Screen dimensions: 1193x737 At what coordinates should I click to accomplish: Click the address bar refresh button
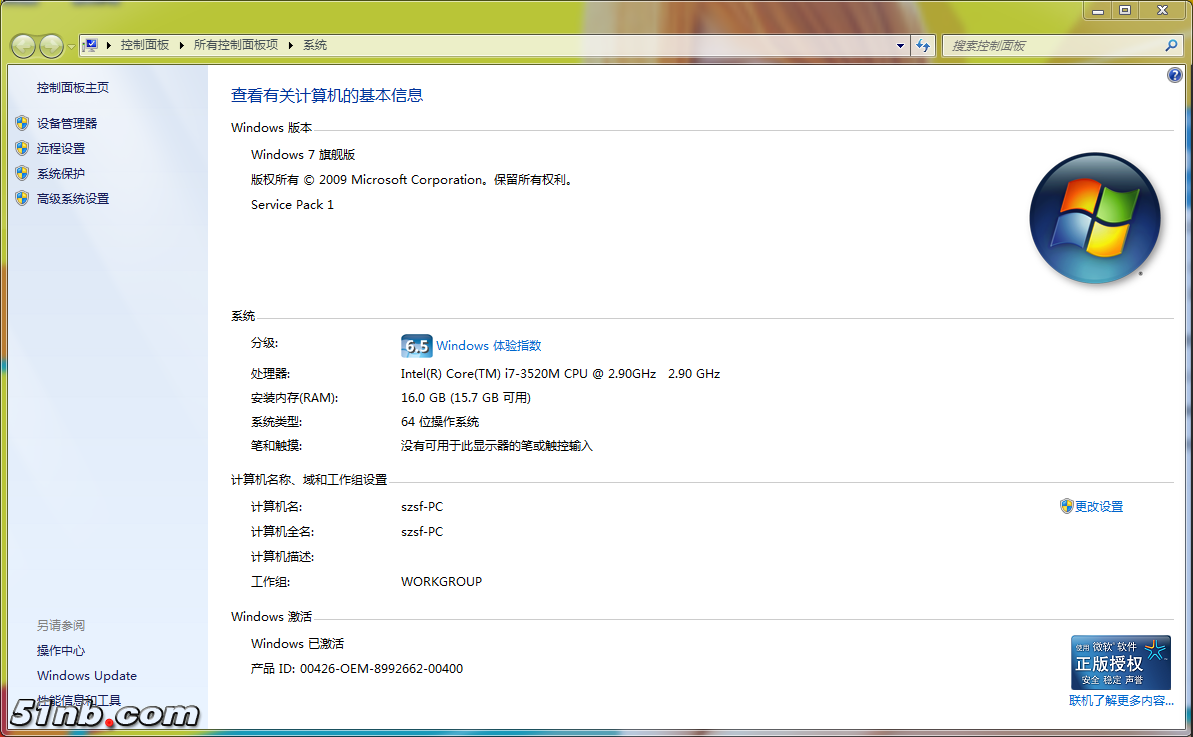point(923,45)
